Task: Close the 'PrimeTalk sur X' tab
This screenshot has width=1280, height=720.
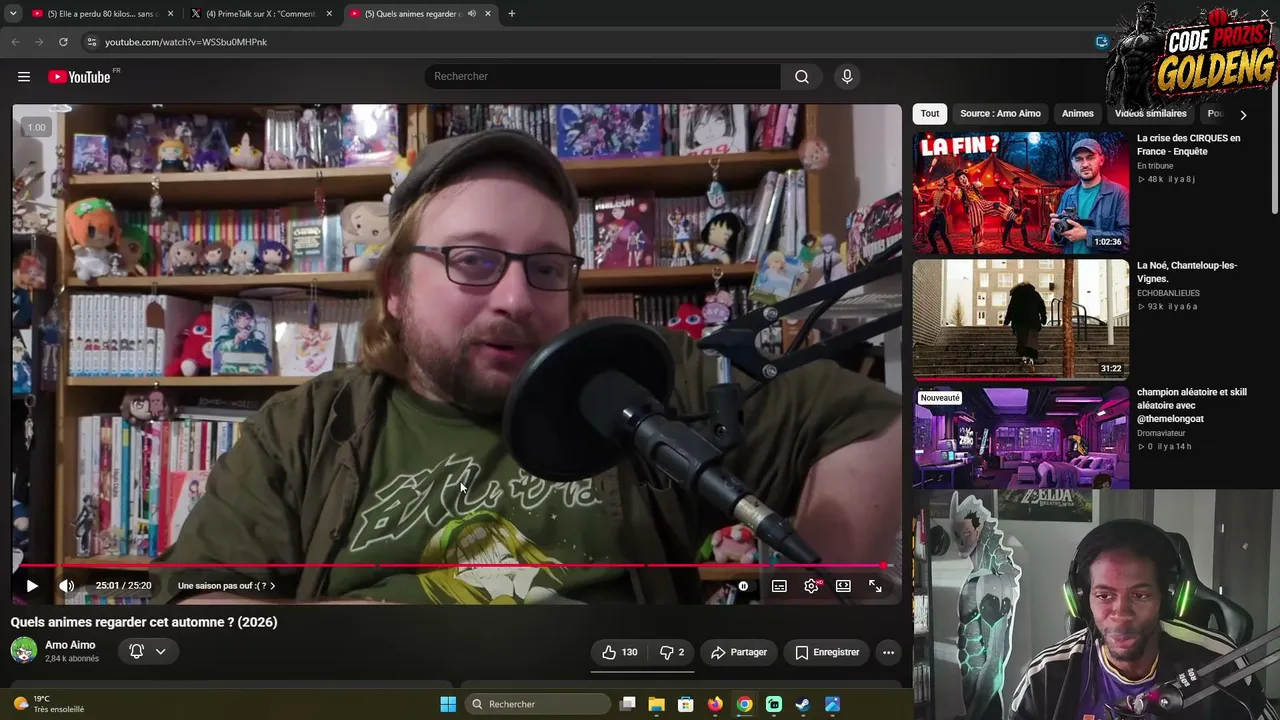Action: tap(329, 14)
